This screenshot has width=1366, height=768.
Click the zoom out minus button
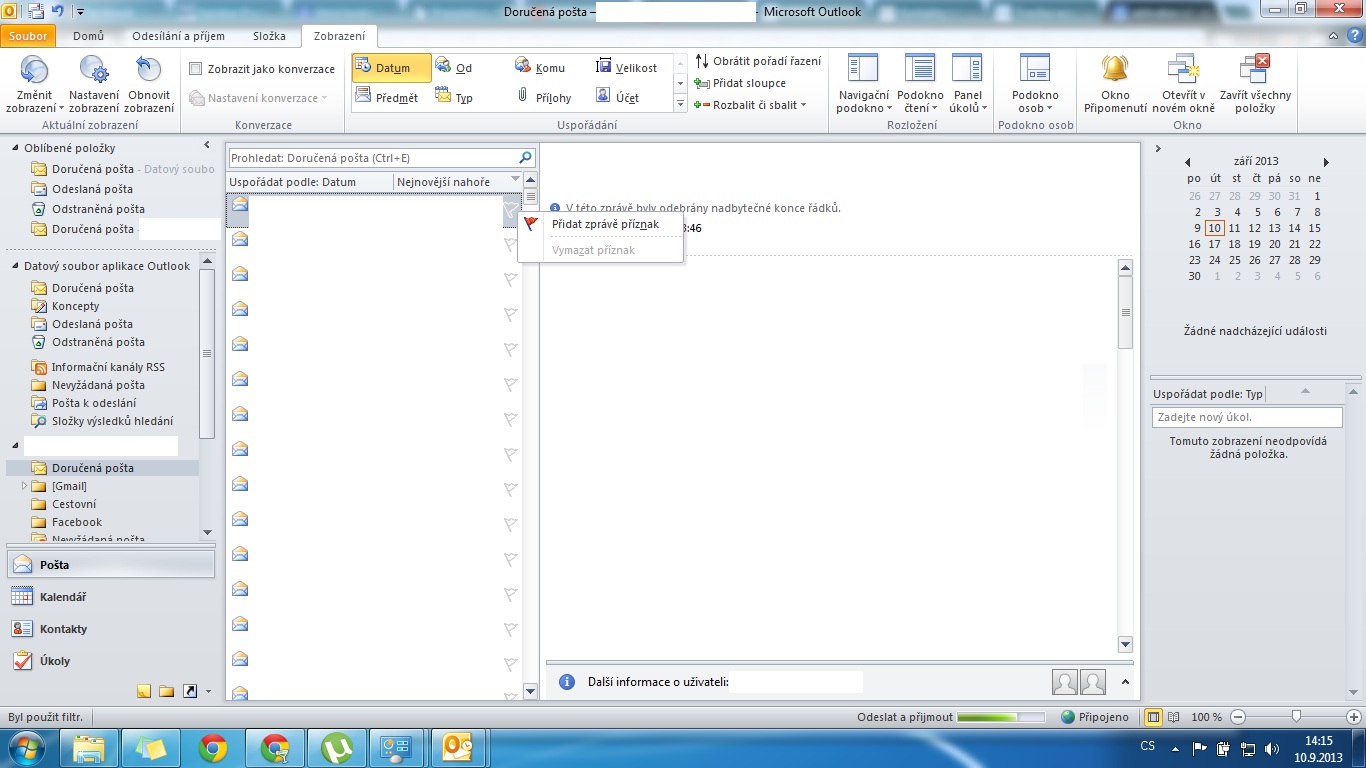pyautogui.click(x=1238, y=717)
